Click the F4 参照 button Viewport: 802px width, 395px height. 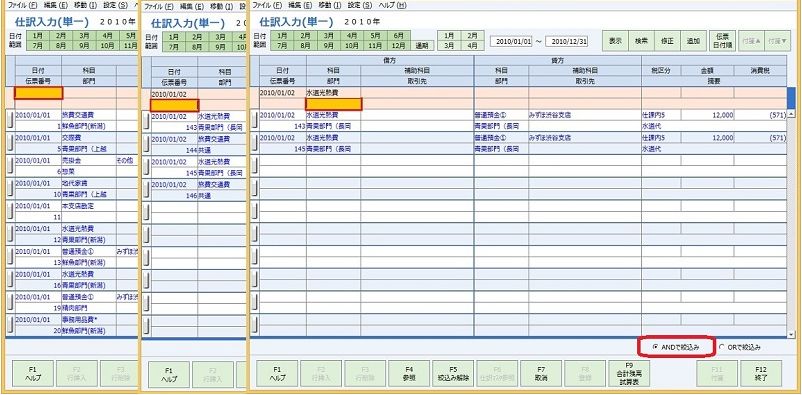click(x=409, y=374)
